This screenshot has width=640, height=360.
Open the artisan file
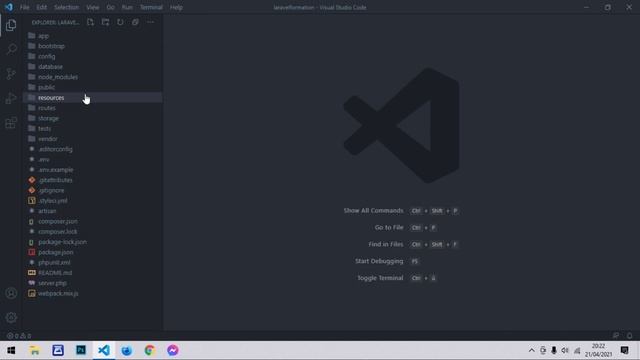93,211
